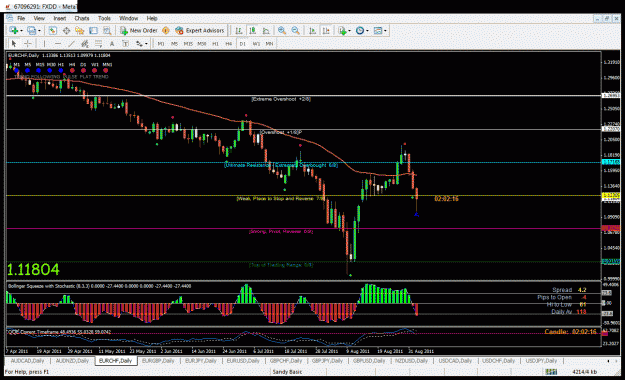Click the connection status bars icon
The height and width of the screenshot is (380, 625).
click(551, 372)
